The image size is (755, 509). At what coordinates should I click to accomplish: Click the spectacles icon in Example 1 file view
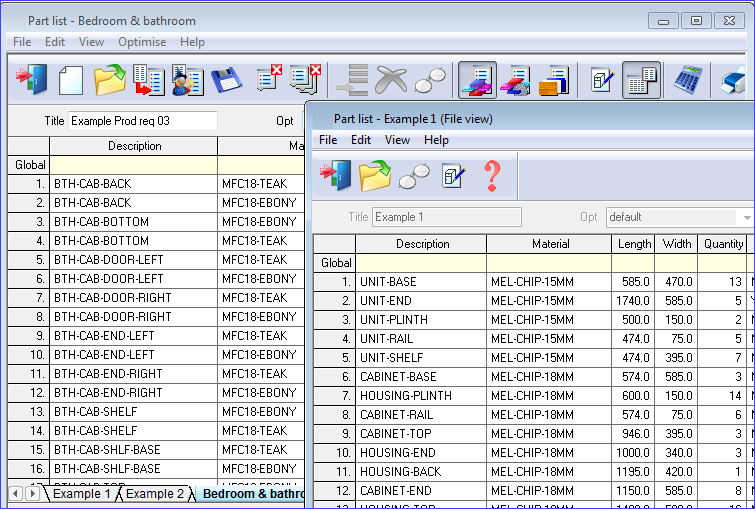[414, 176]
